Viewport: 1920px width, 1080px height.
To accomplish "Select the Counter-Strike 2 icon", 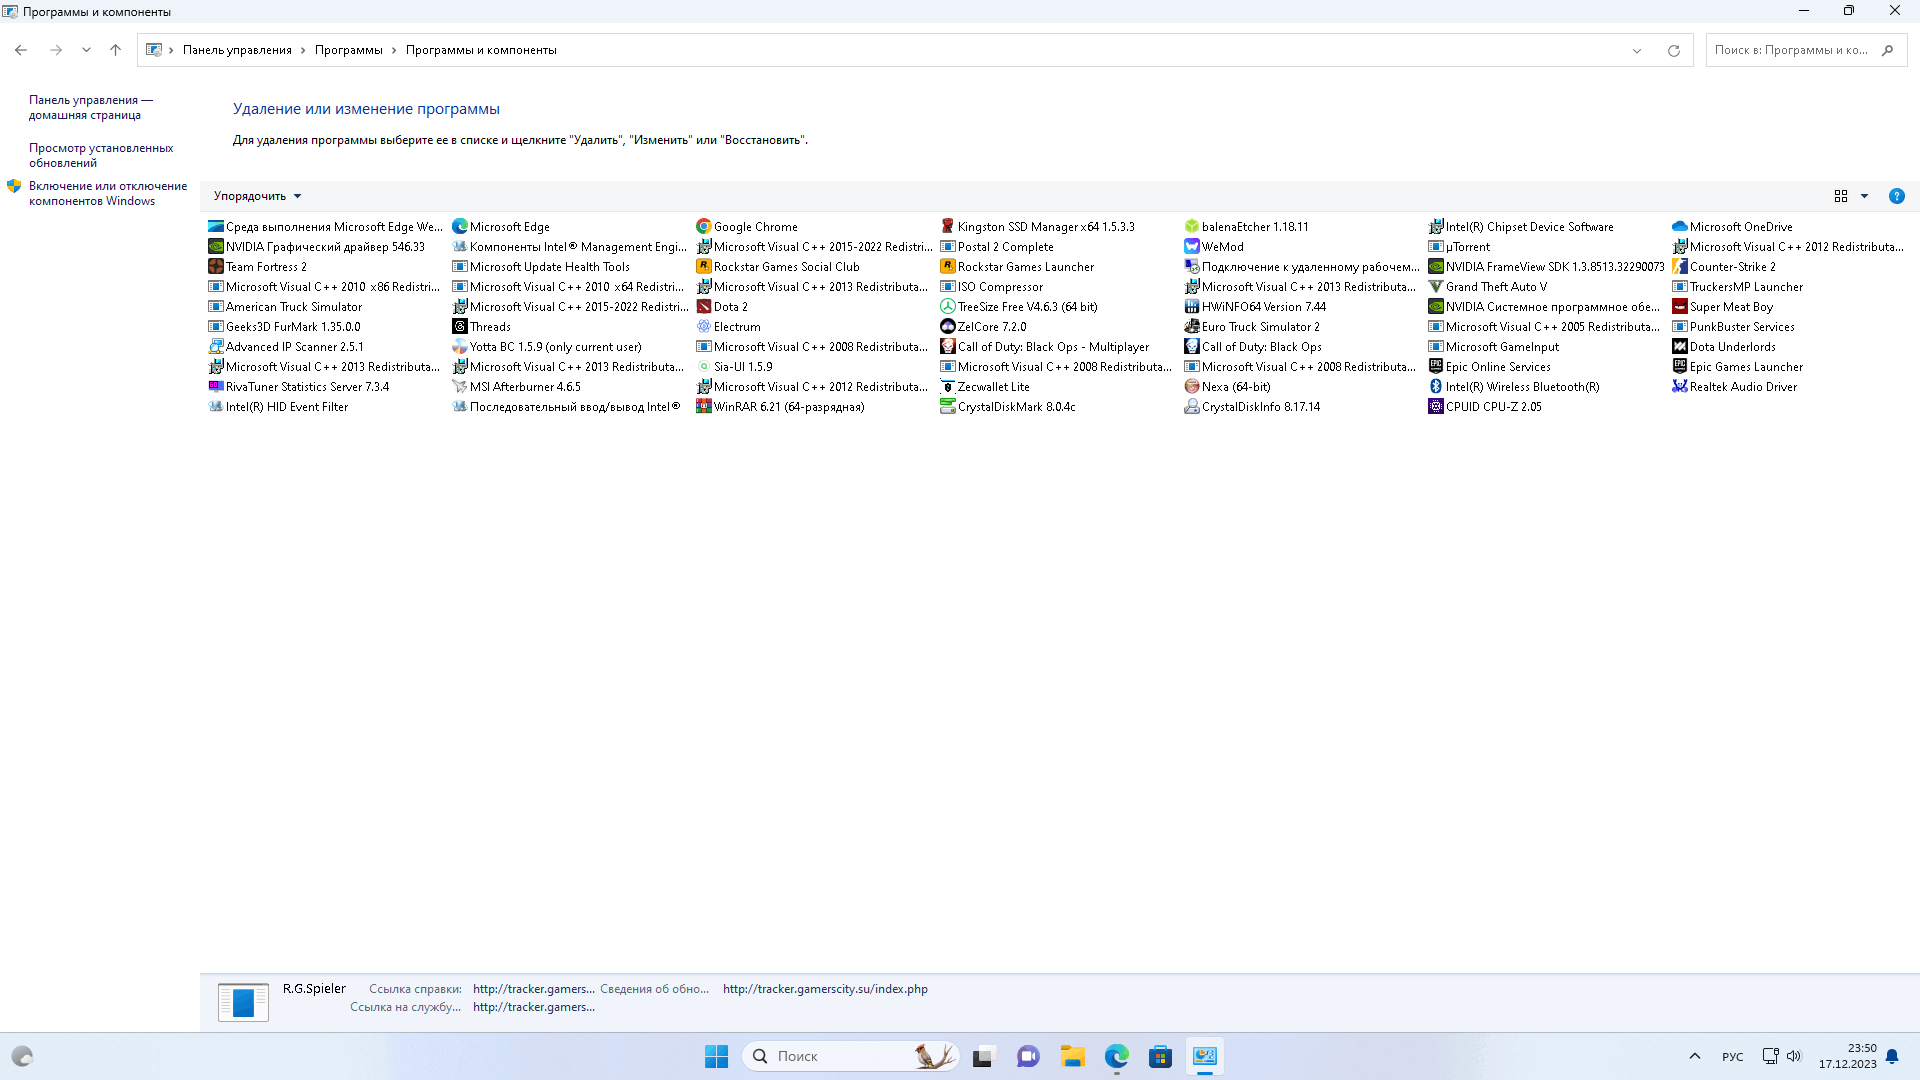I will (x=1680, y=267).
